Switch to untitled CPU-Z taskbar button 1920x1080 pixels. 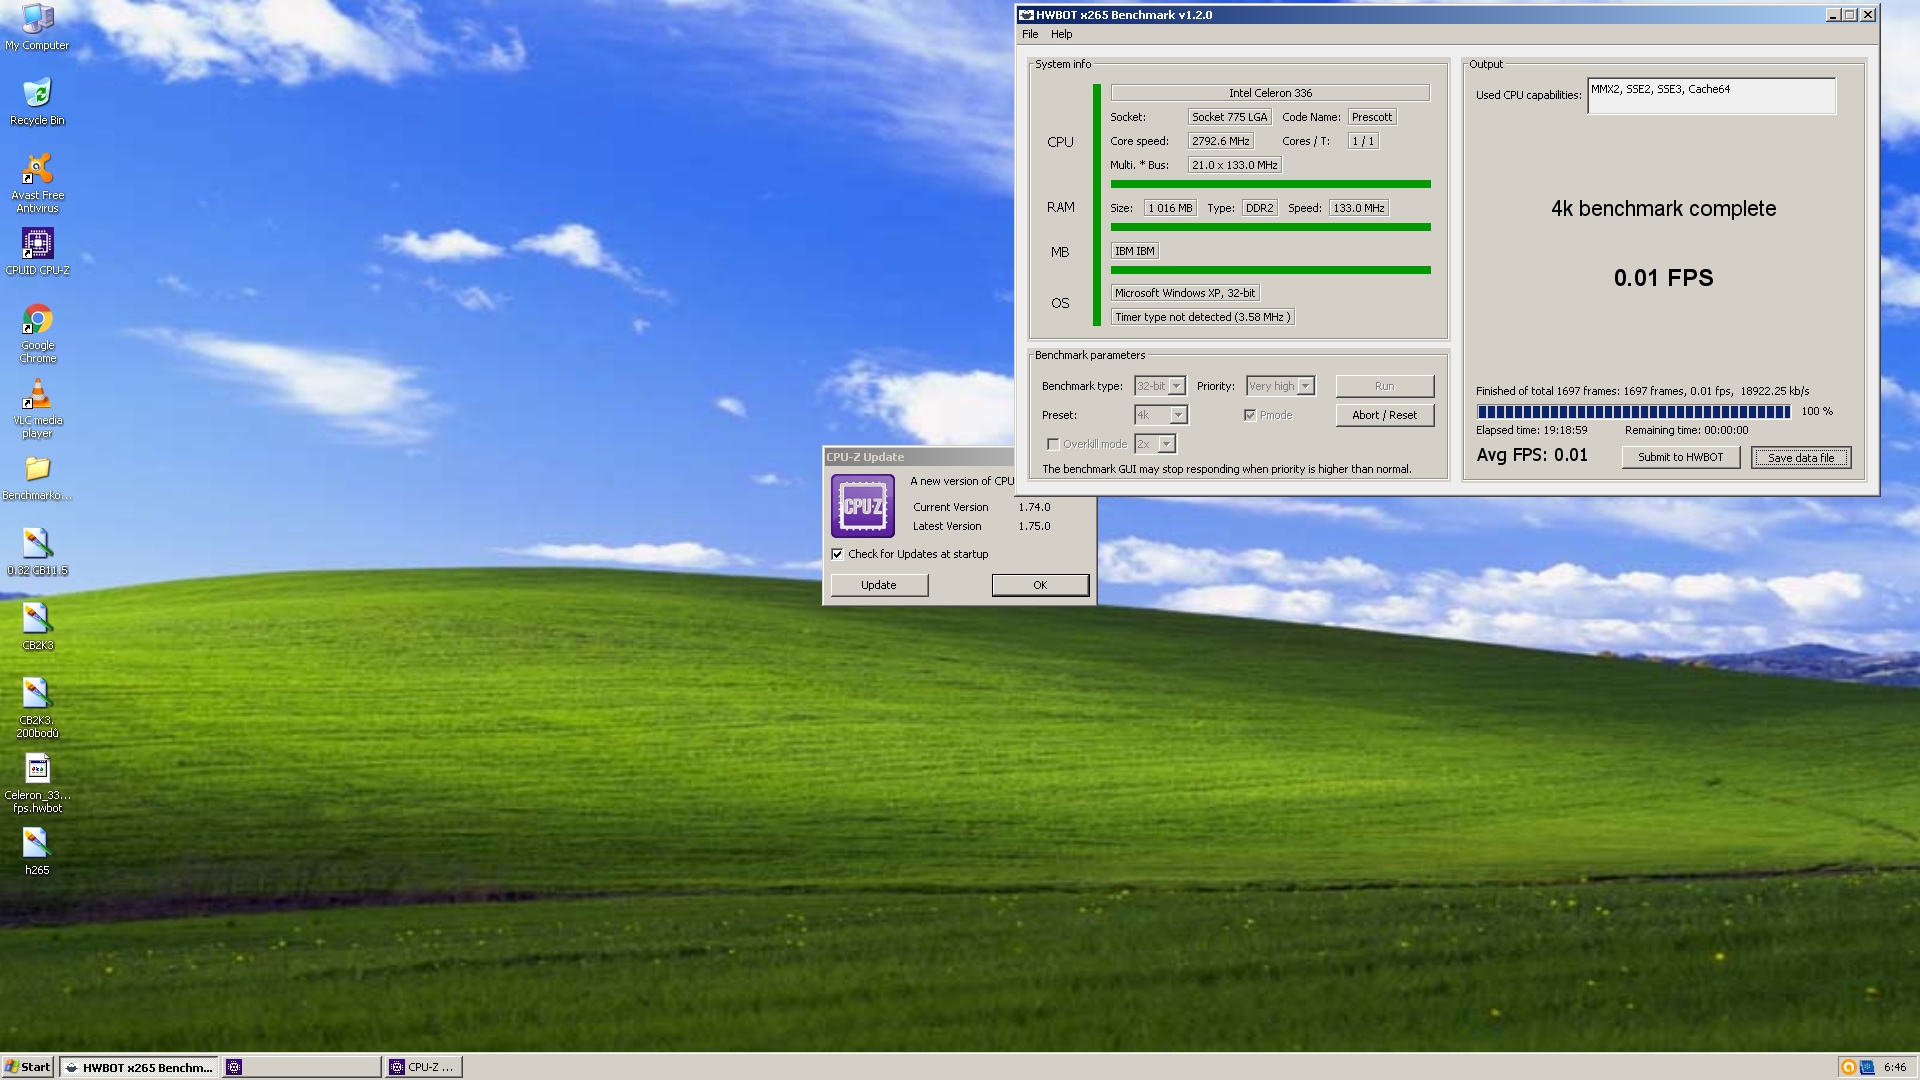point(302,1067)
